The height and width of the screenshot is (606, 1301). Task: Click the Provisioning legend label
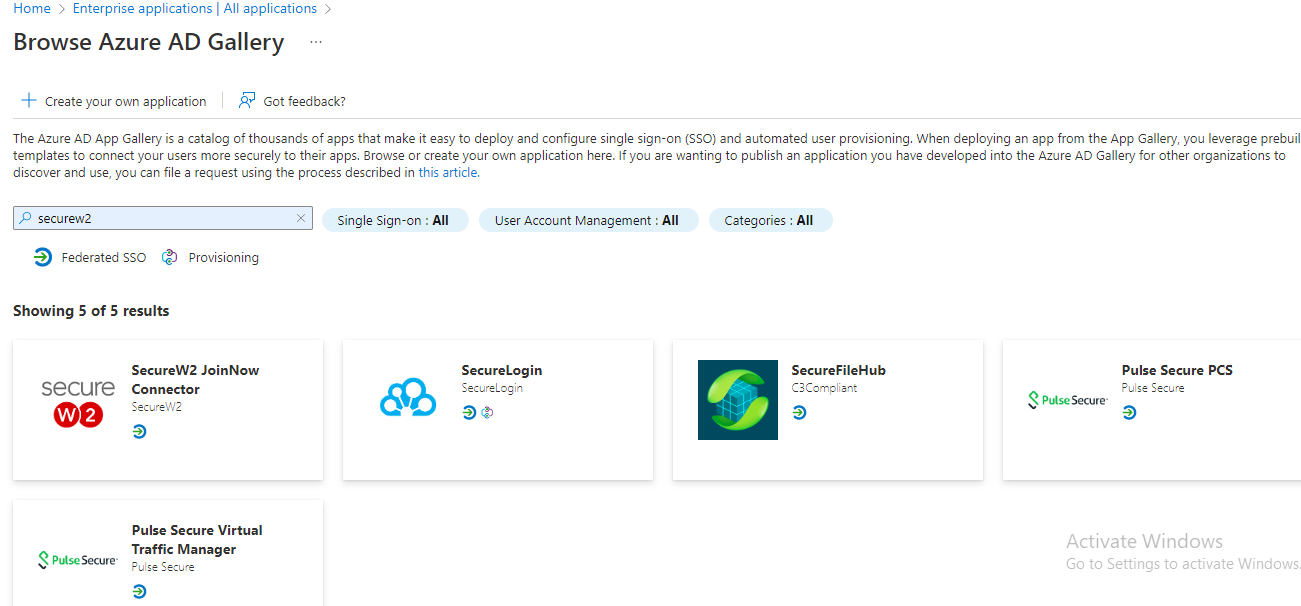tap(224, 257)
